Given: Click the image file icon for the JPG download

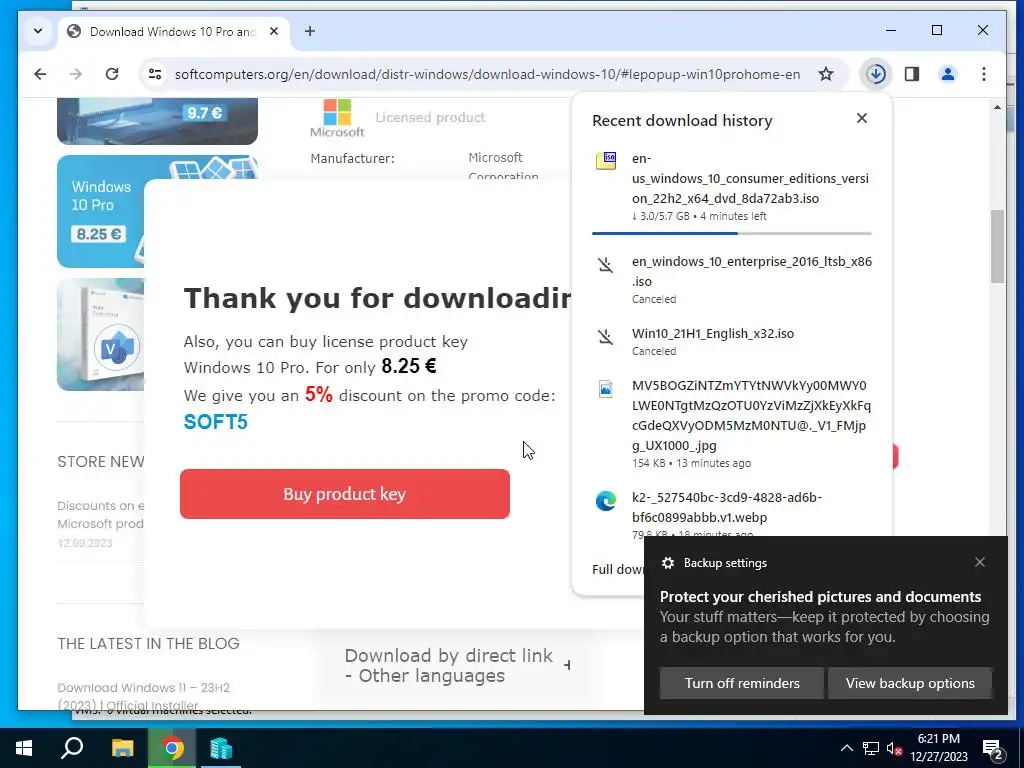Looking at the screenshot, I should (605, 389).
